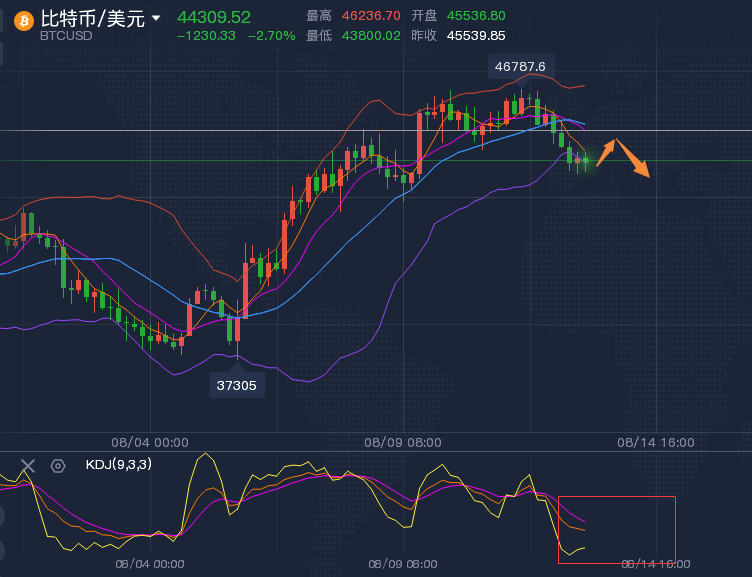Click the 比特币/美元 pair name
The width and height of the screenshot is (752, 577).
click(92, 18)
